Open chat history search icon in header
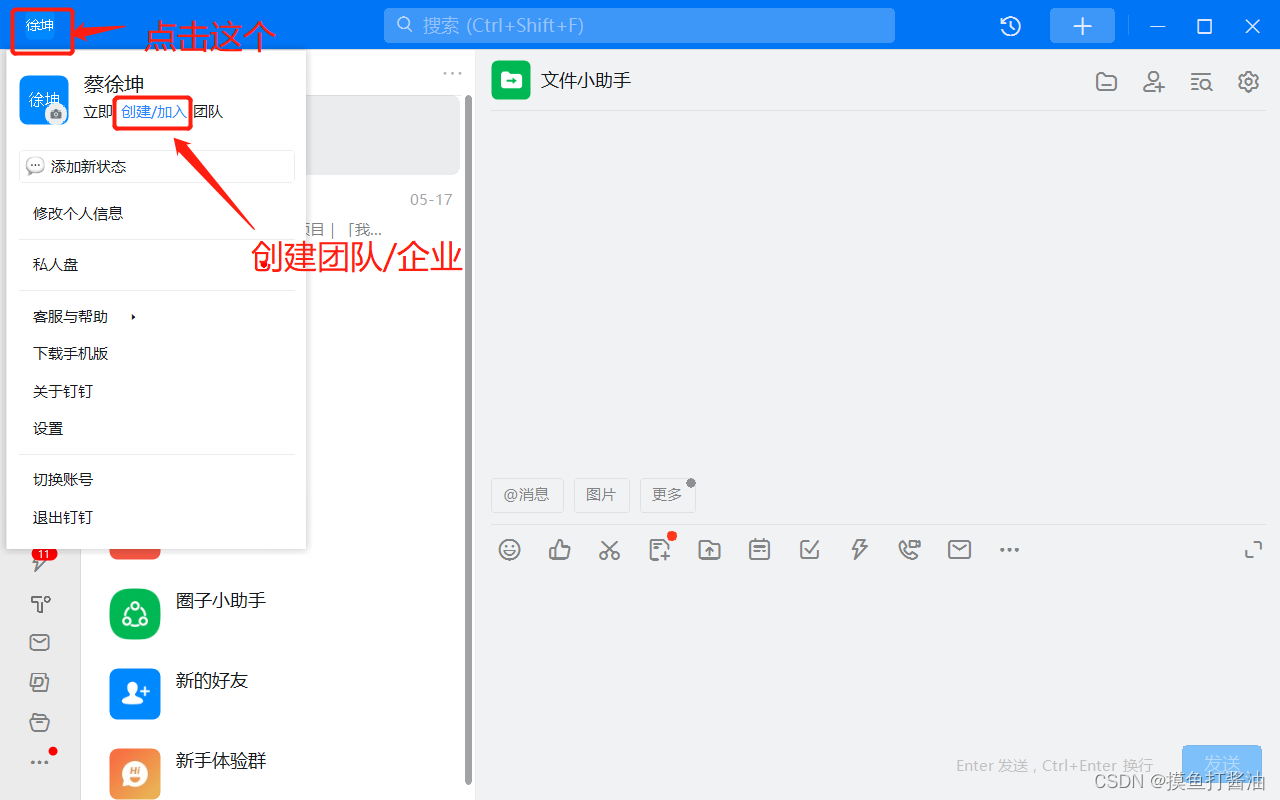The height and width of the screenshot is (800, 1280). pos(1201,82)
